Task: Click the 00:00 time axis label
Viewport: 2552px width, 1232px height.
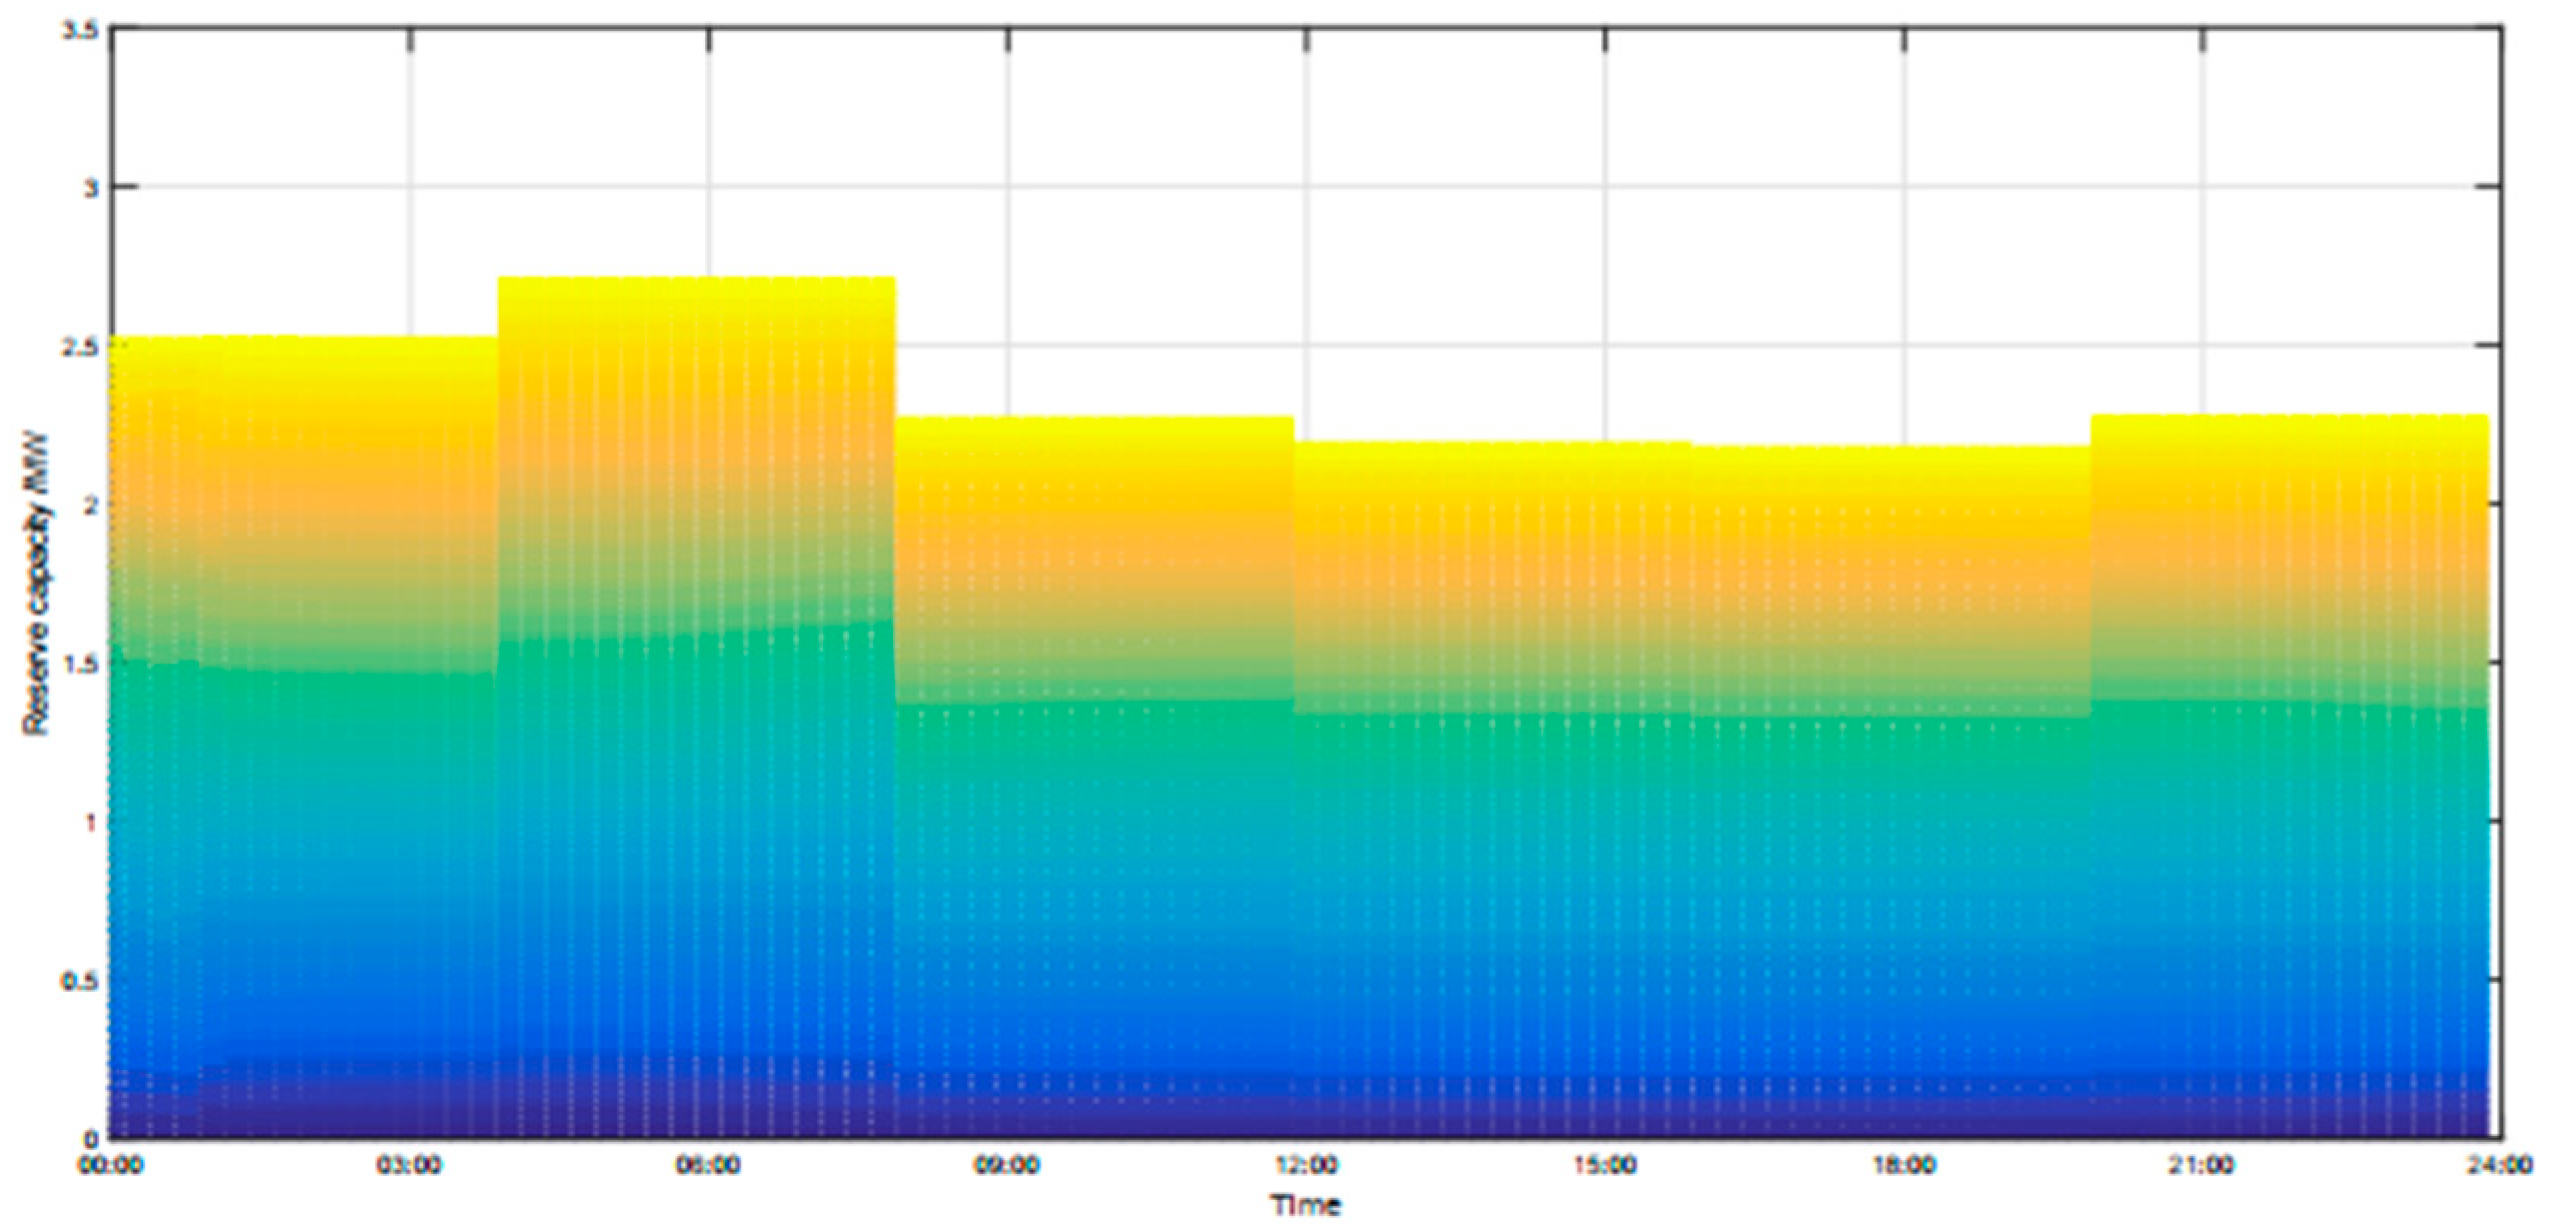Action: coord(110,1166)
